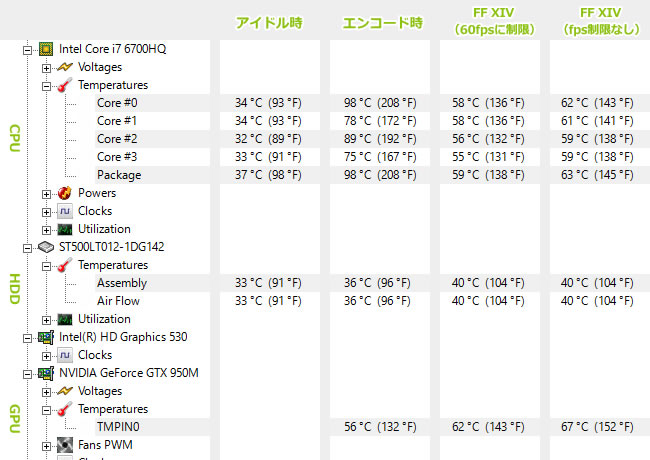Click the Fans PWM fan icon
The height and width of the screenshot is (460, 650).
pos(65,445)
